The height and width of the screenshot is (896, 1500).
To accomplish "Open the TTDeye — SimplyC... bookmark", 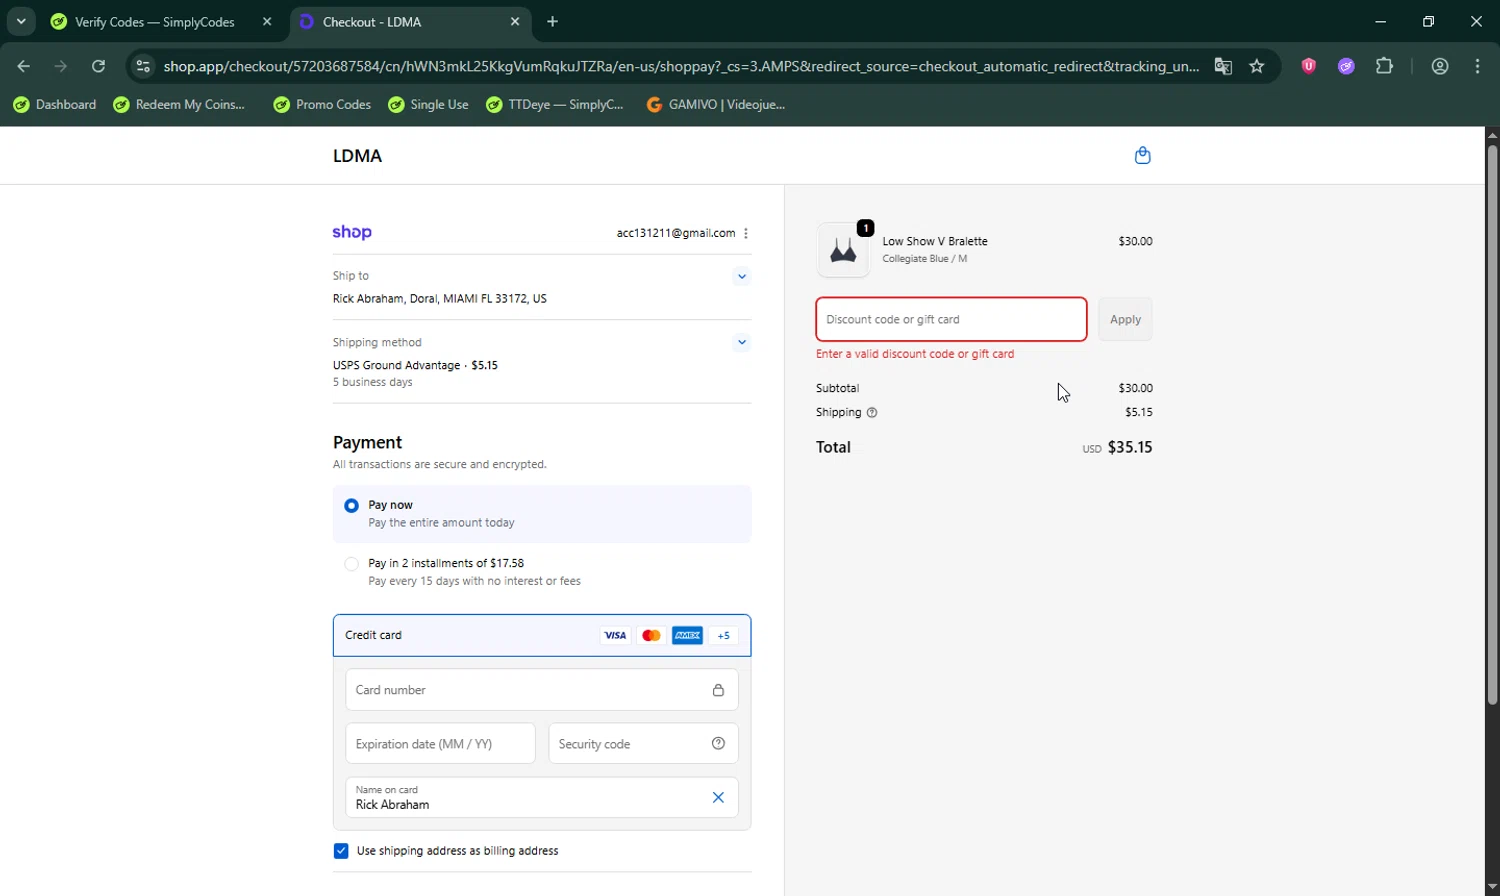I will point(555,104).
